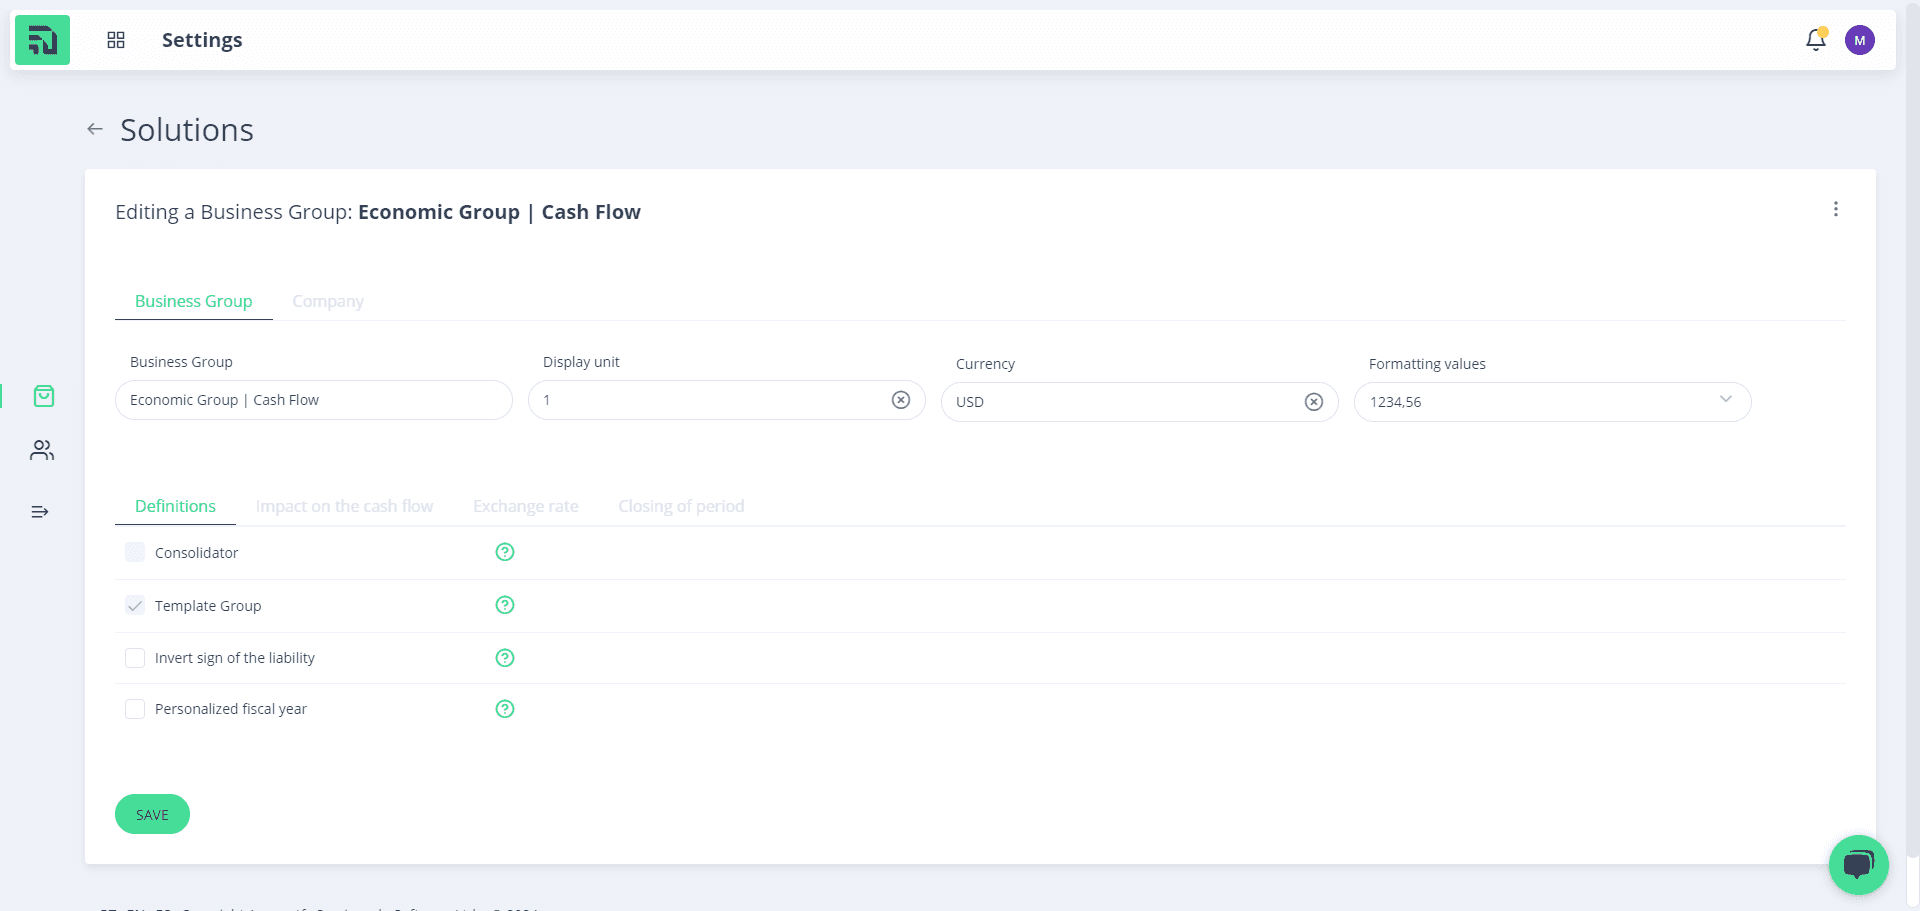Open the three-dot options menu
Image resolution: width=1920 pixels, height=911 pixels.
(1836, 209)
